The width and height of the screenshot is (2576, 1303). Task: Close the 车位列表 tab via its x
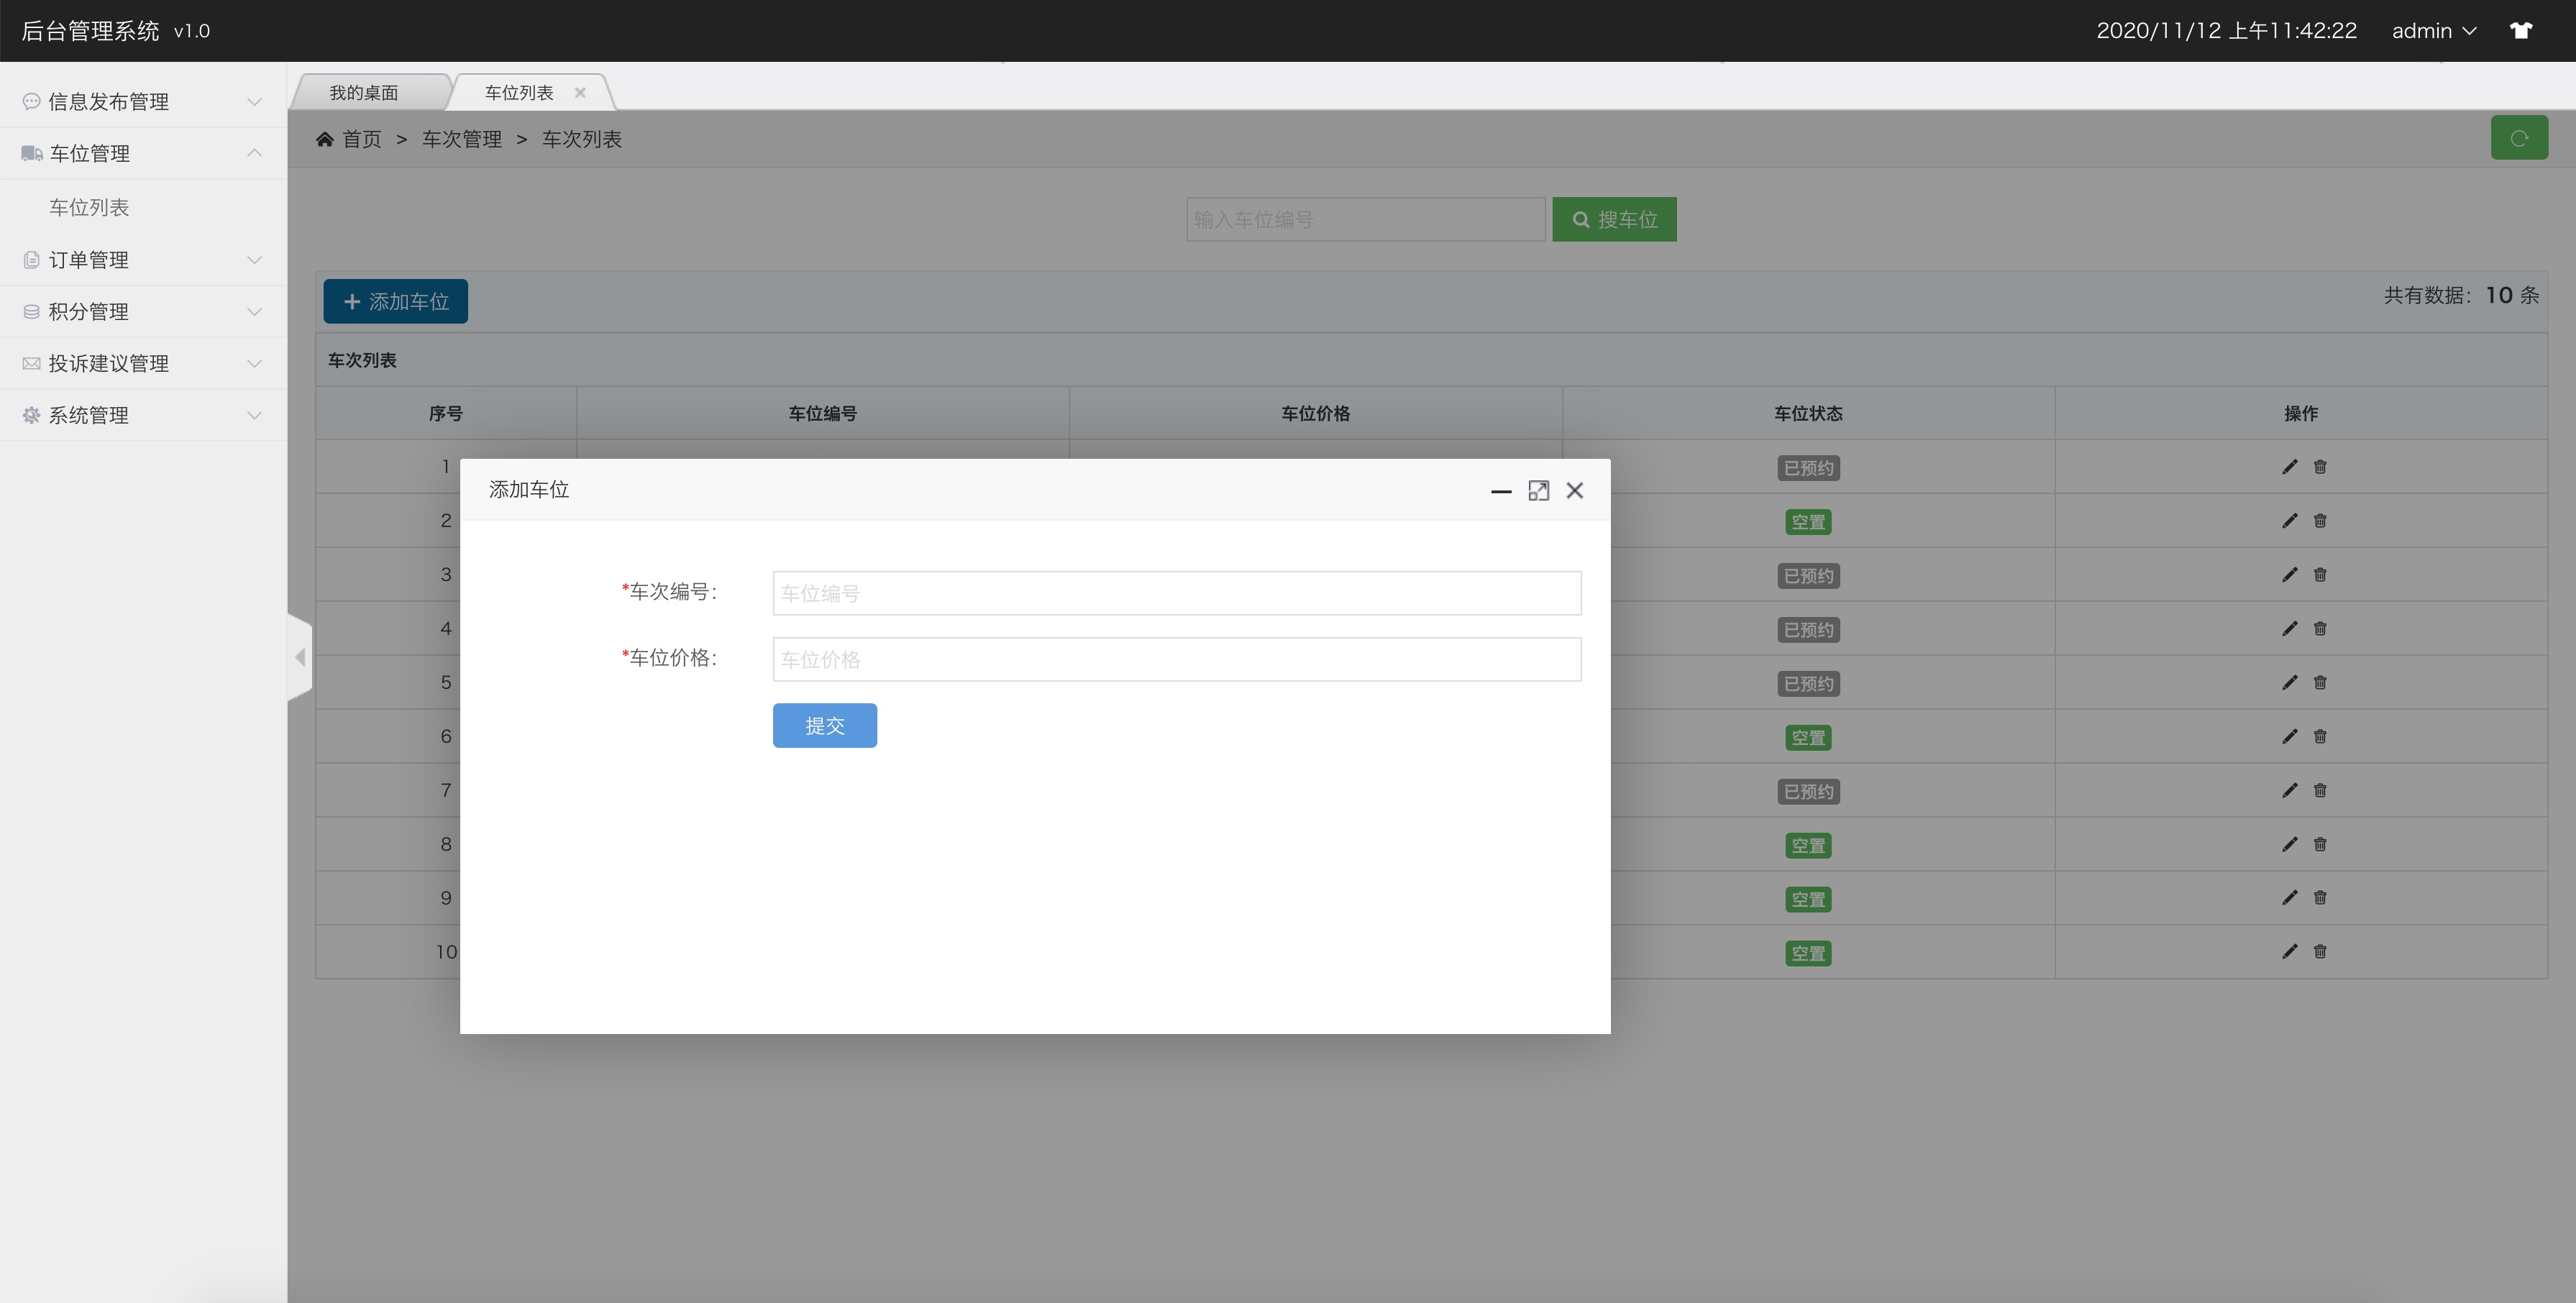pyautogui.click(x=580, y=92)
